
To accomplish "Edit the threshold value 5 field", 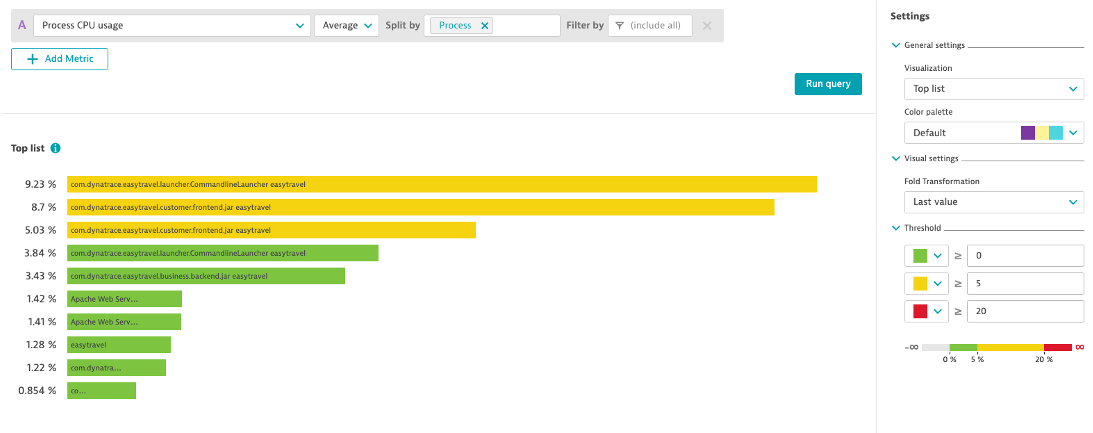I will tap(1026, 283).
